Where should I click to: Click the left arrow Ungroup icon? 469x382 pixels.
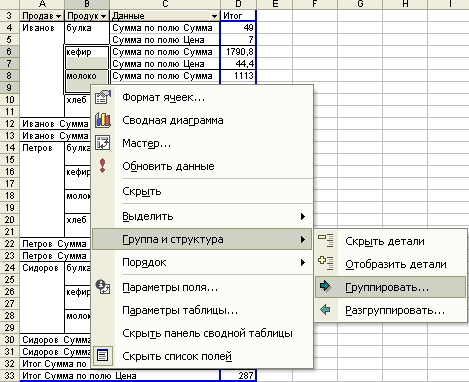click(325, 310)
